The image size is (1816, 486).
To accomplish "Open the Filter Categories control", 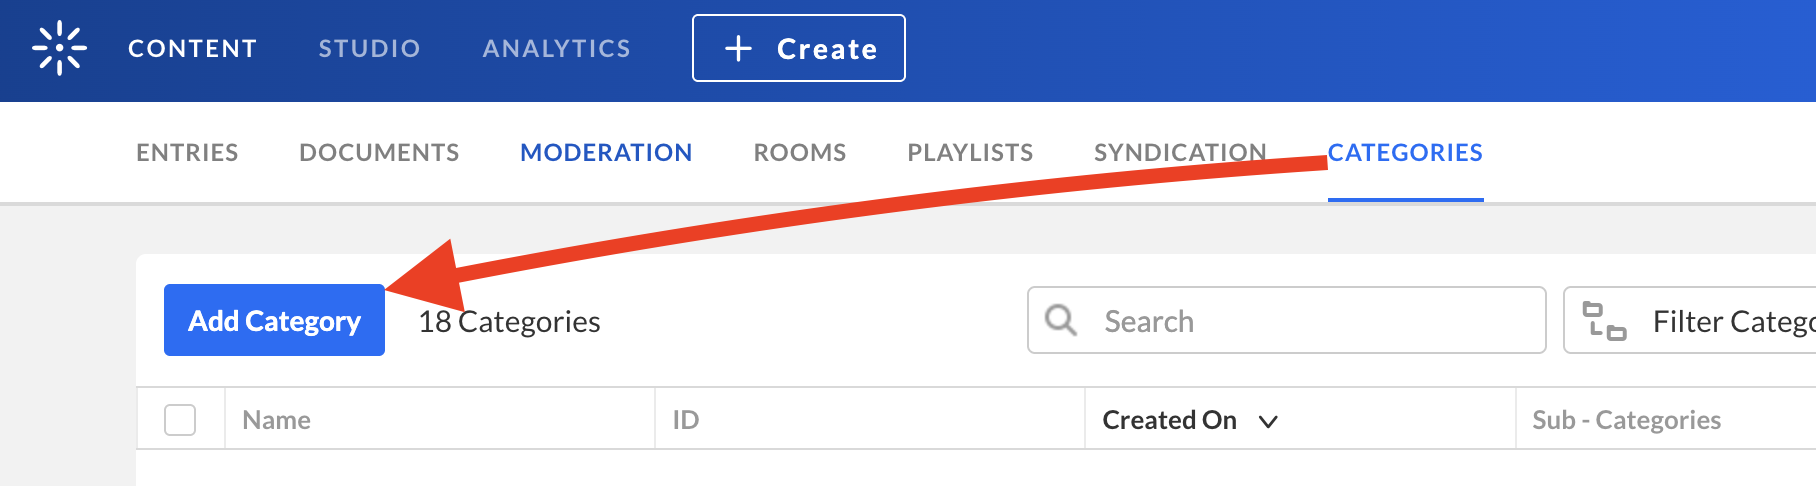I will click(1690, 320).
